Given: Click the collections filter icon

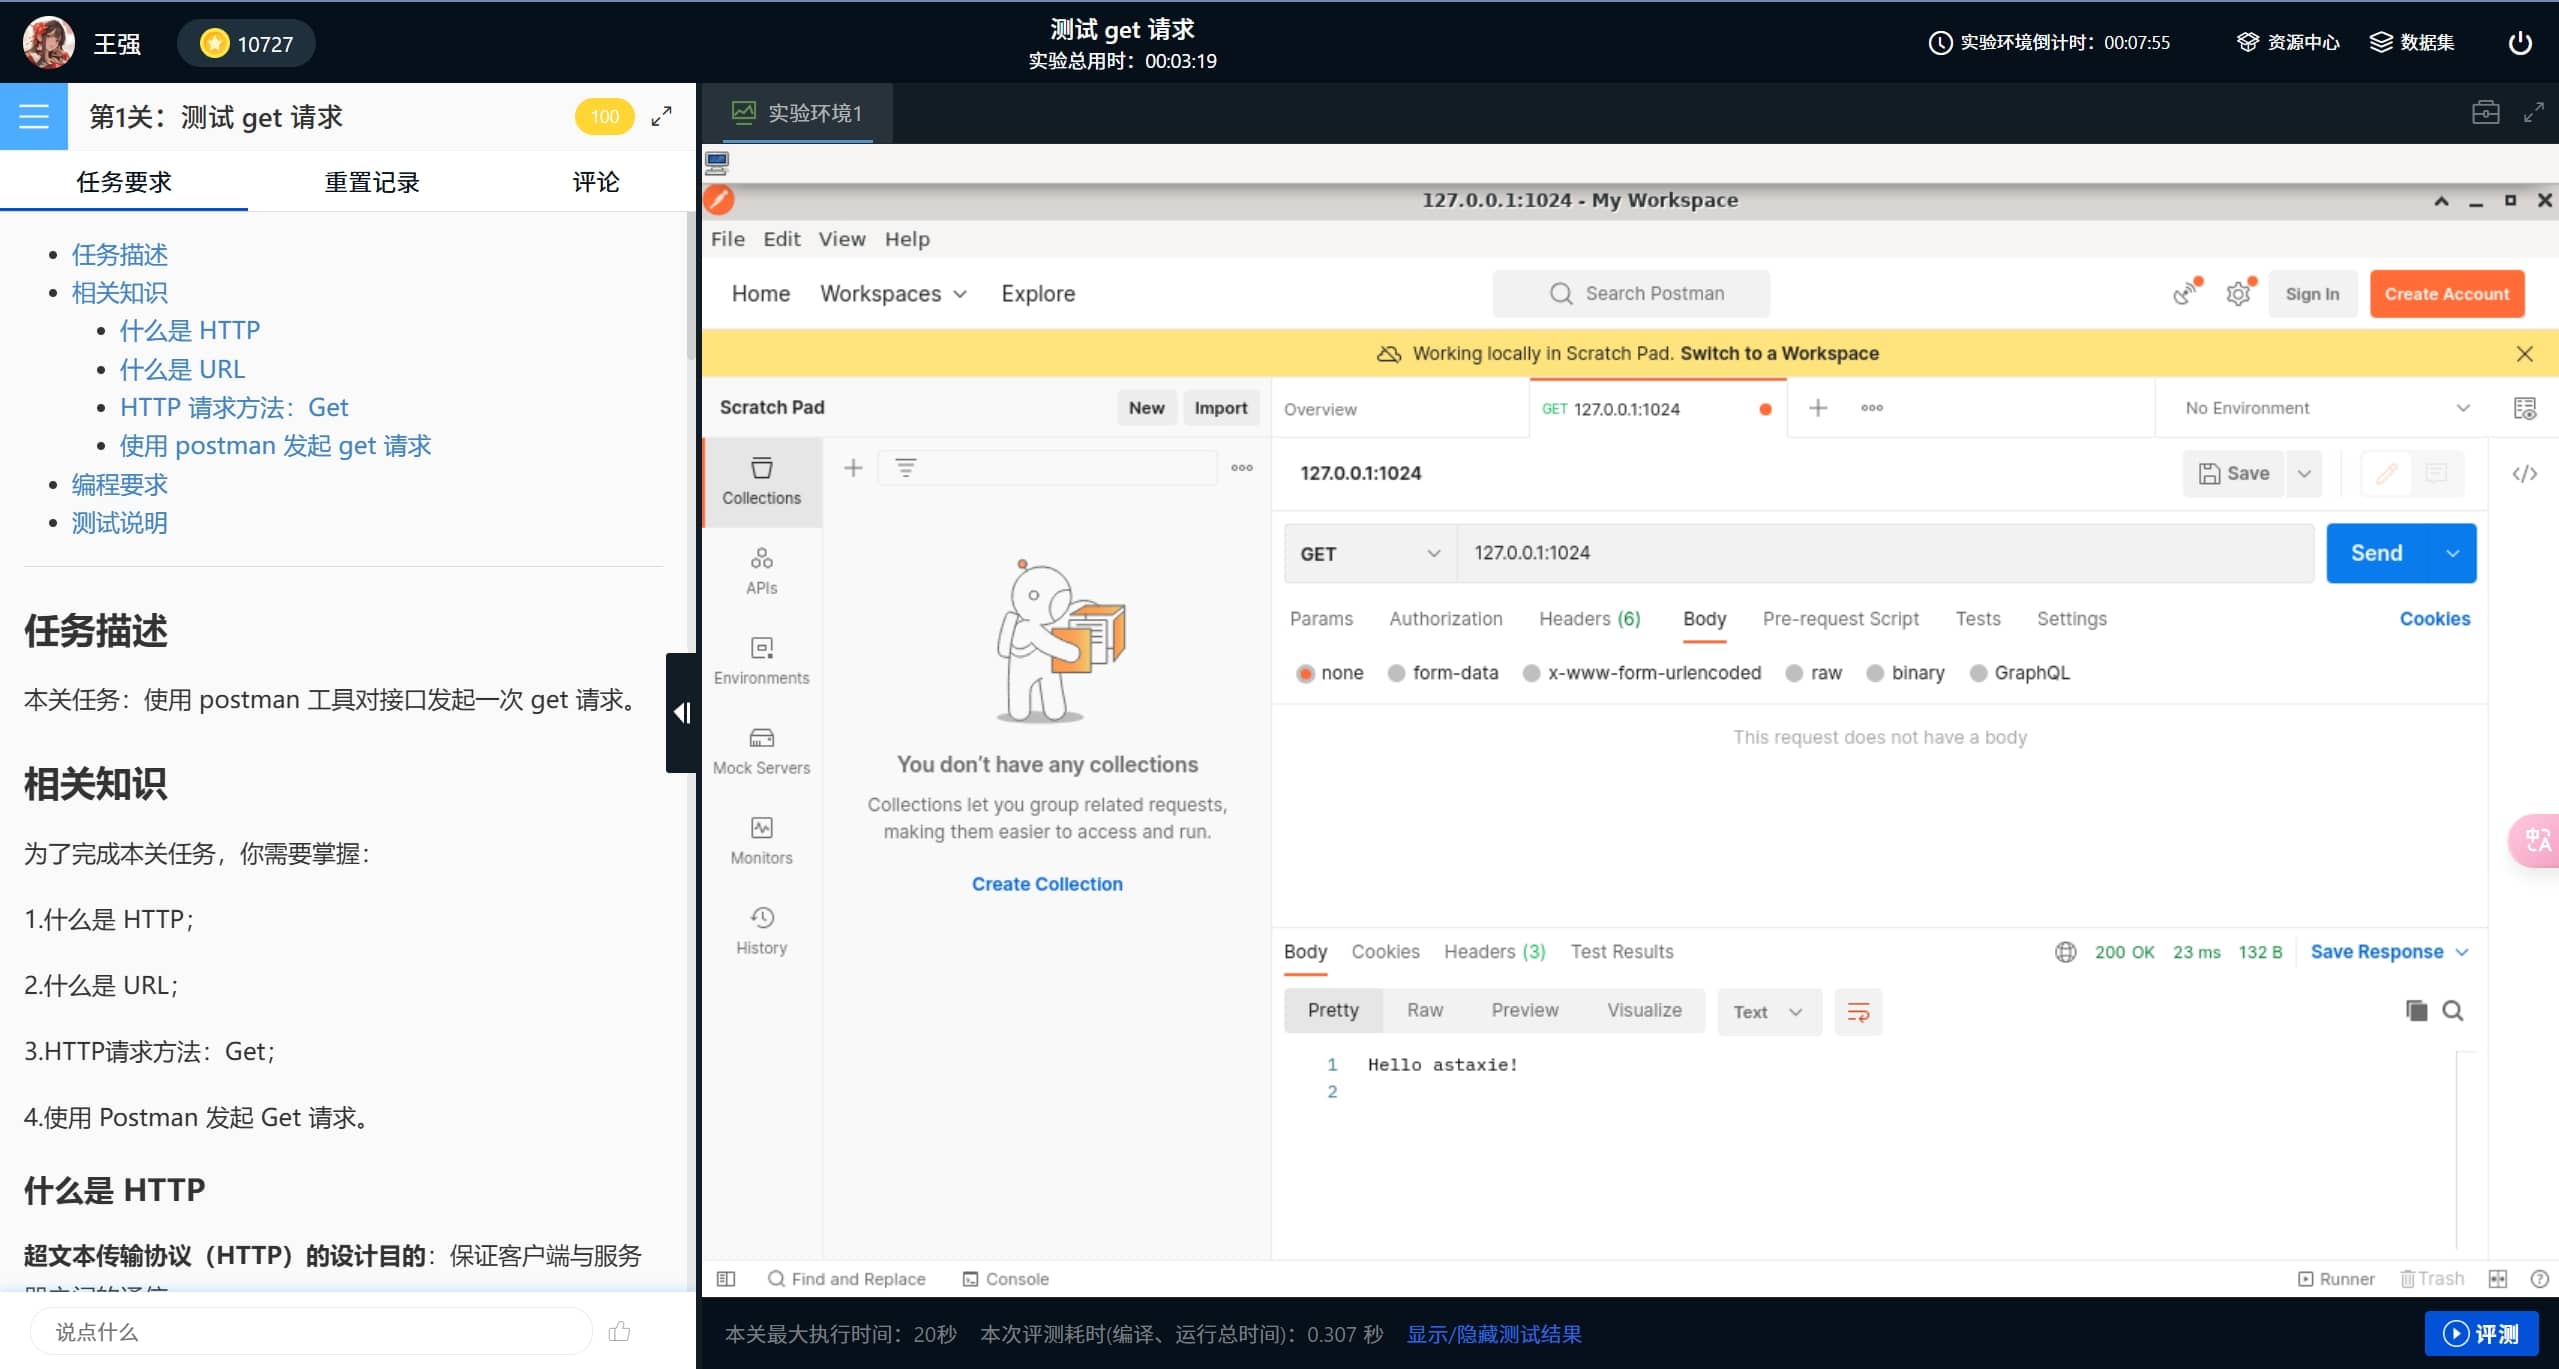Looking at the screenshot, I should (905, 467).
